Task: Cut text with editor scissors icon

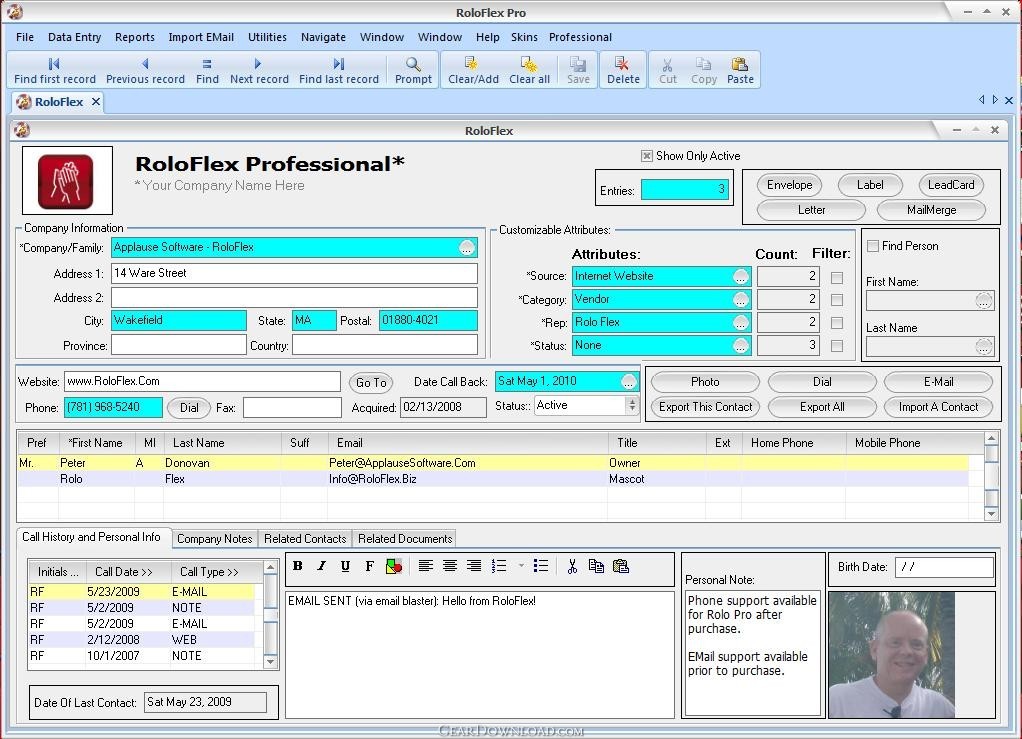Action: (x=572, y=566)
